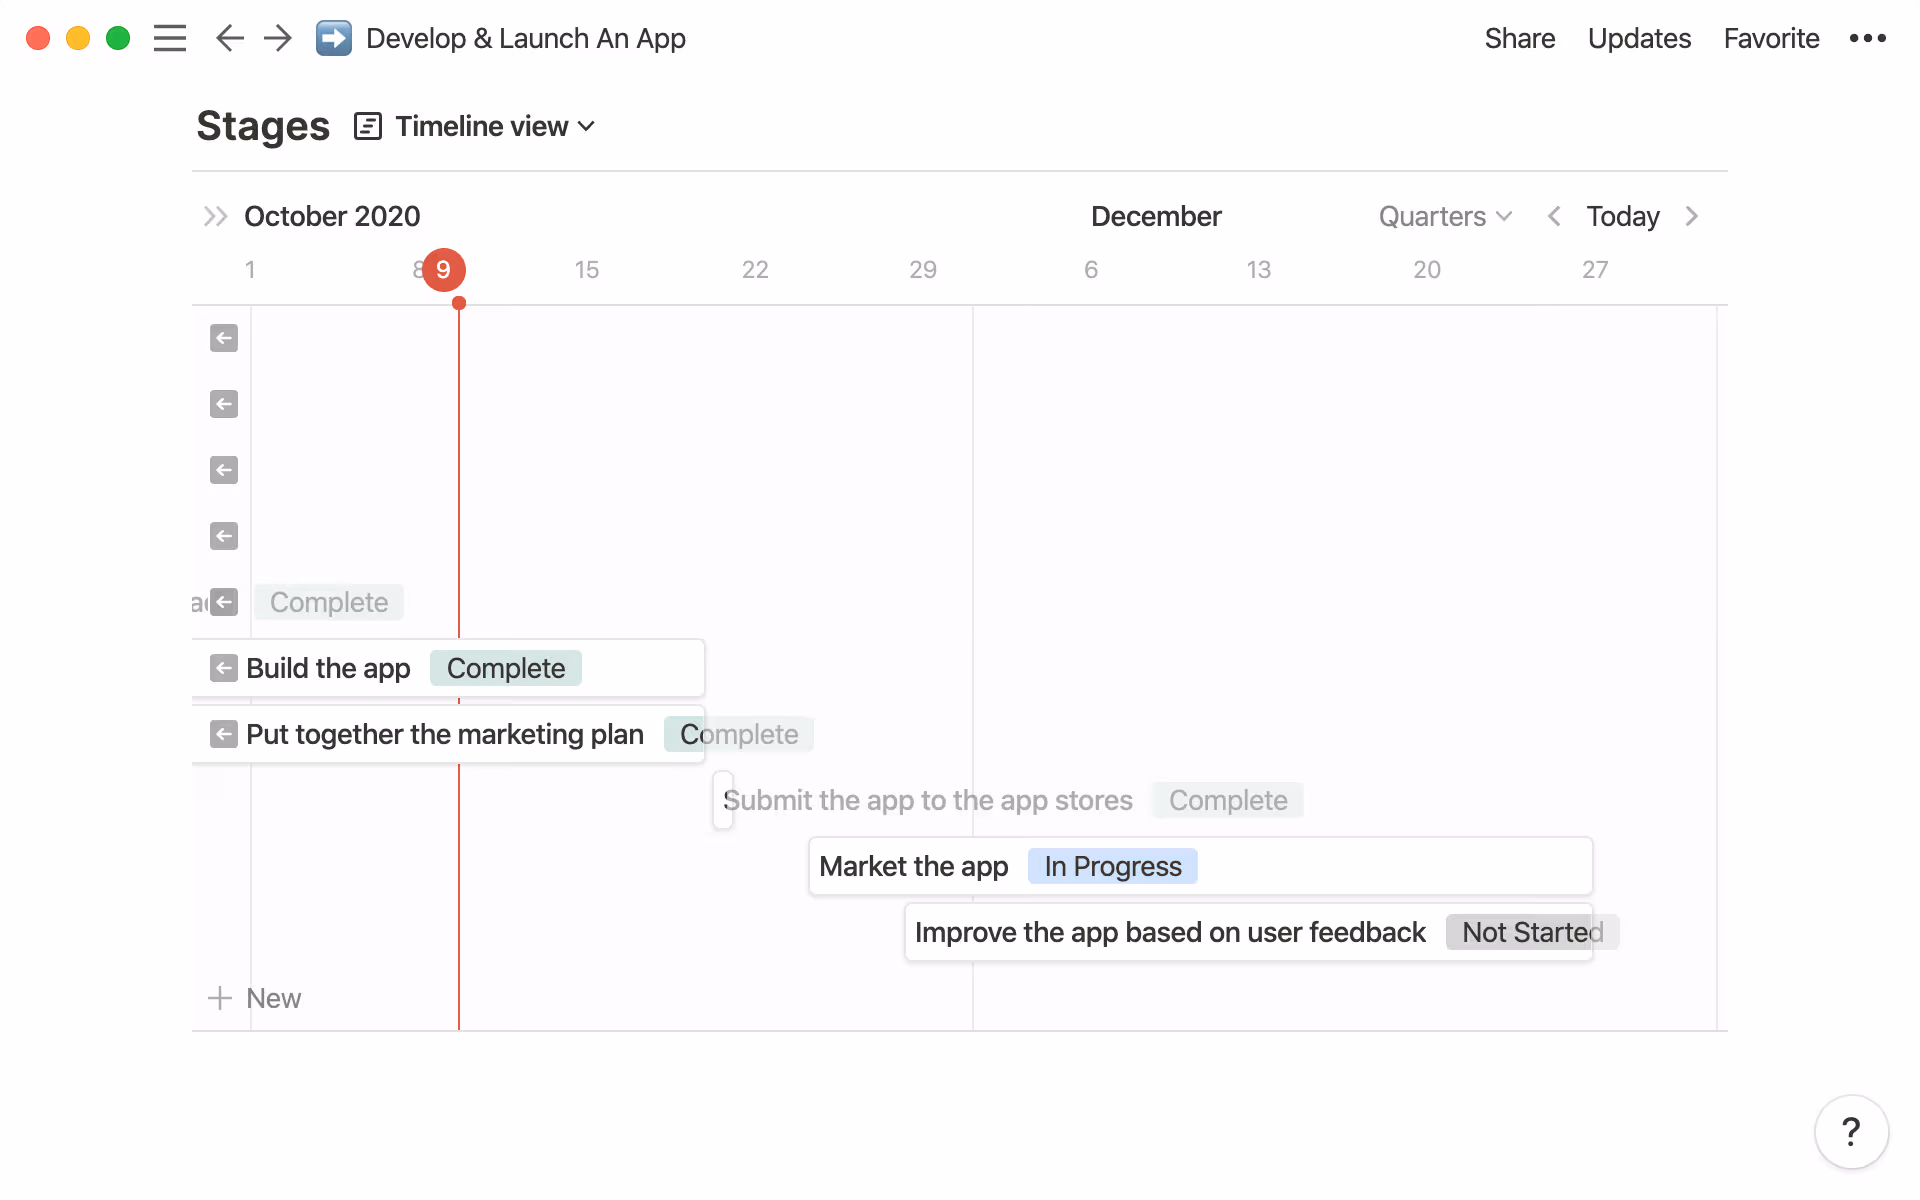Image resolution: width=1920 pixels, height=1200 pixels.
Task: Open page options via the three-dot menu
Action: click(x=1868, y=38)
